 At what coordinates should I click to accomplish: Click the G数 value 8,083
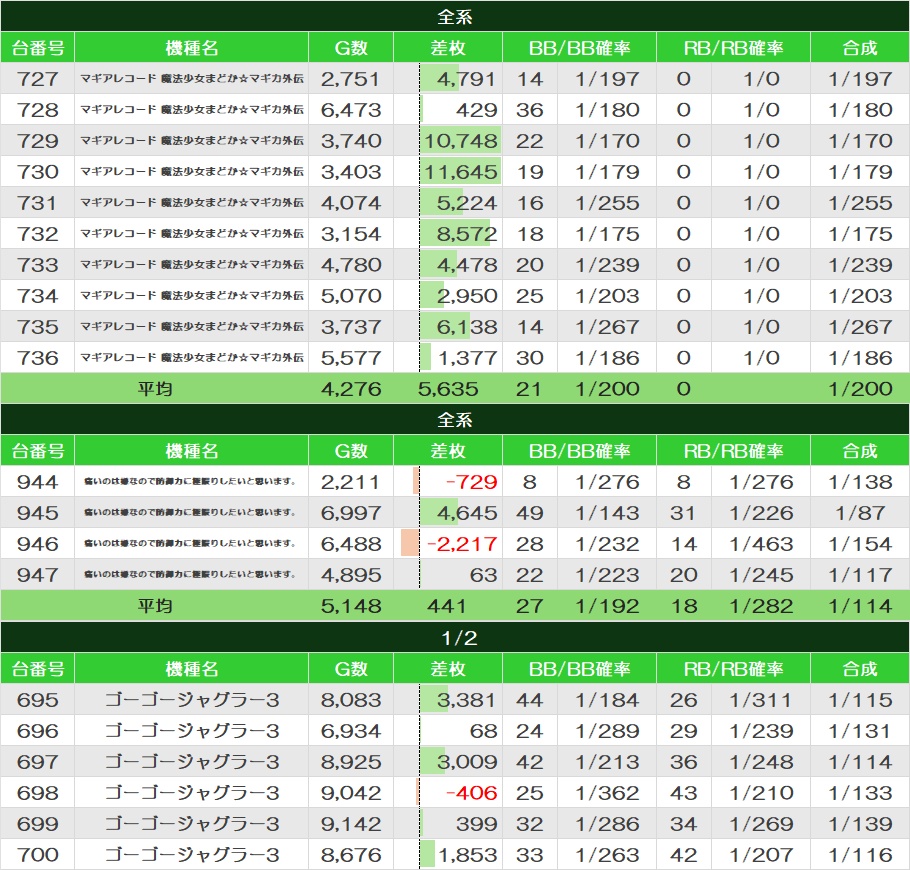coord(351,701)
